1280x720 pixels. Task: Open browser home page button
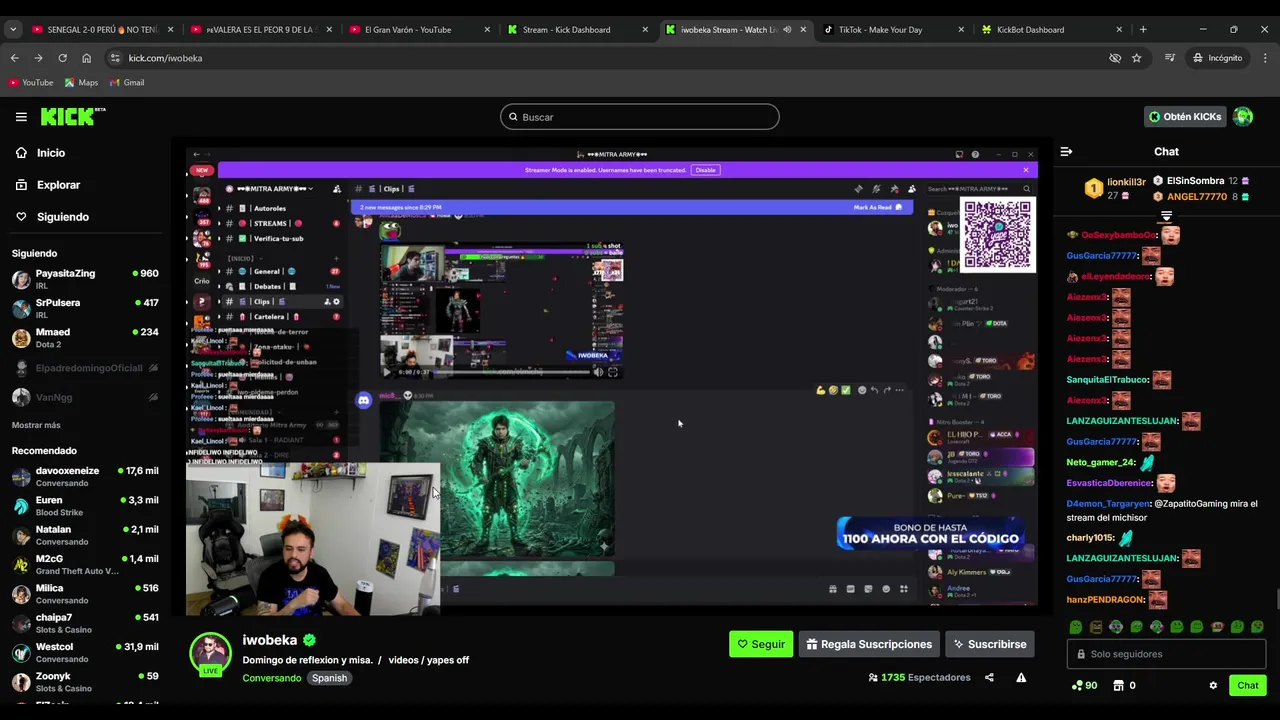[x=86, y=58]
